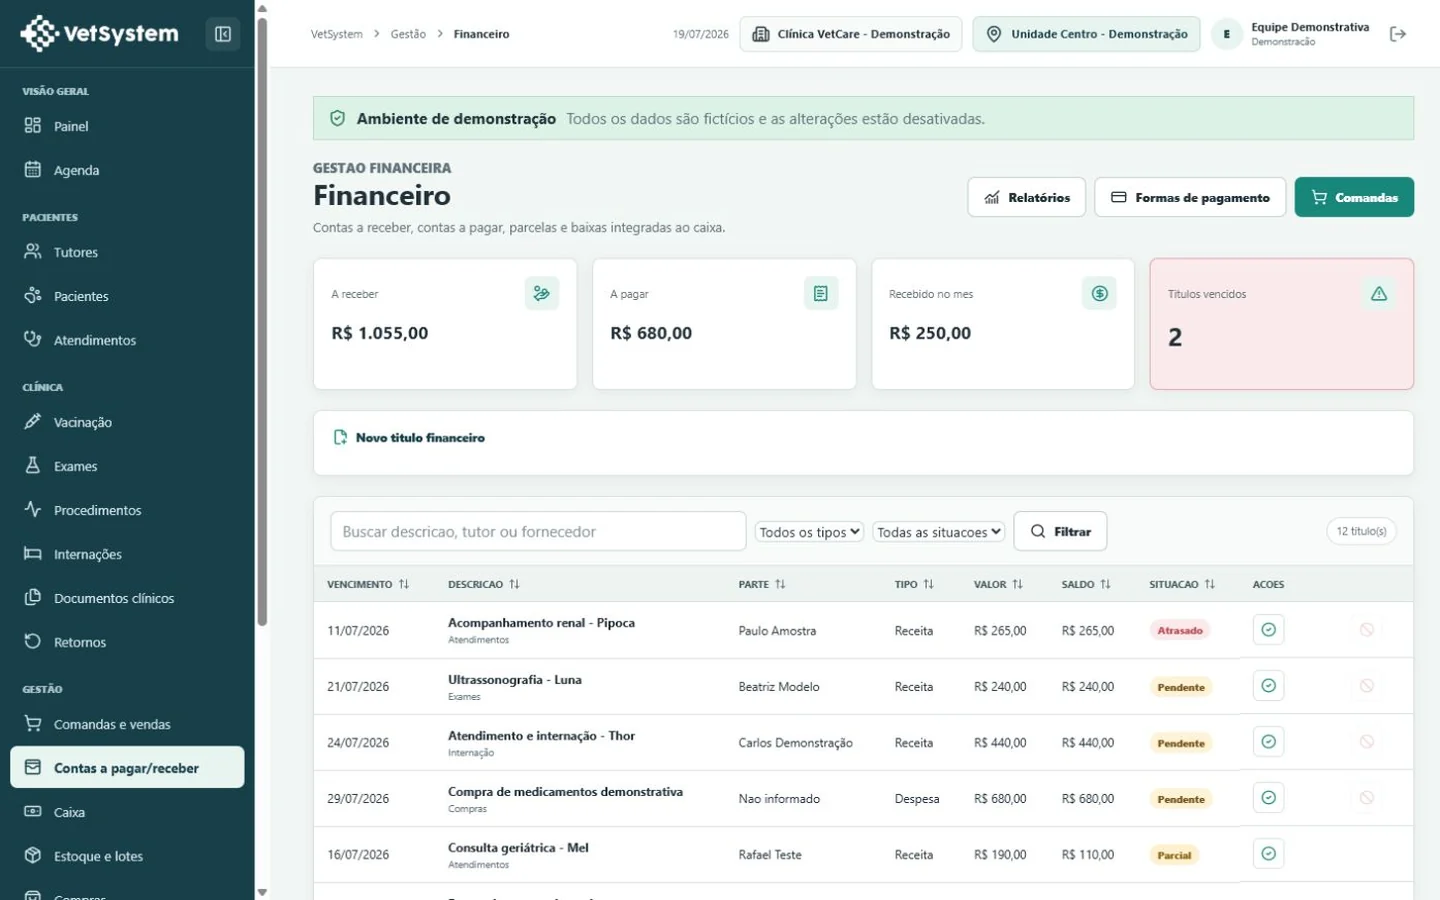Screen dimensions: 1440x900
Task: Cancel the Ultrassonografia - Luna title
Action: click(1366, 686)
